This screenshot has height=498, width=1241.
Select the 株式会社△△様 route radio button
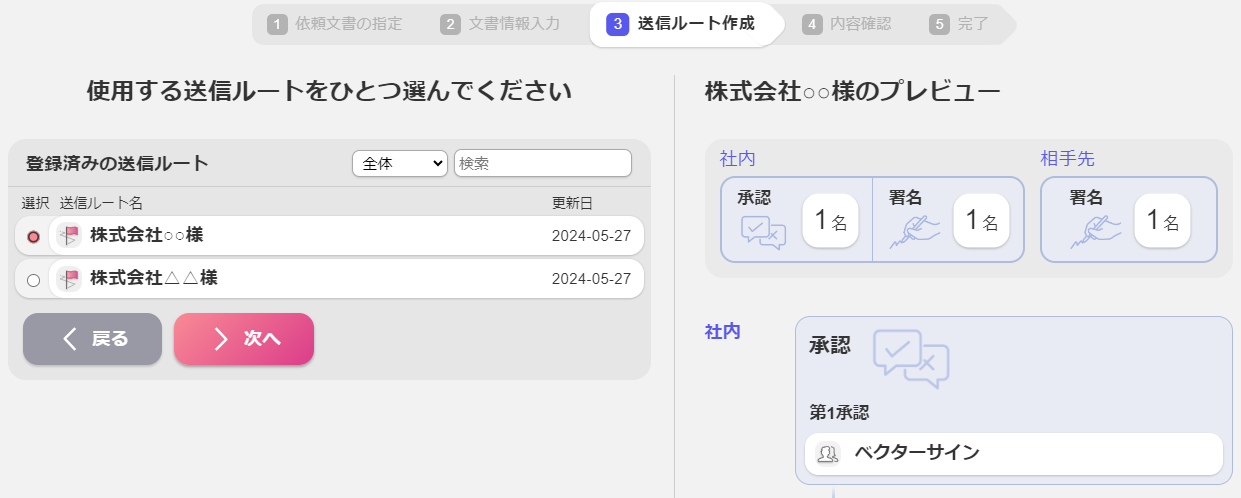[33, 280]
